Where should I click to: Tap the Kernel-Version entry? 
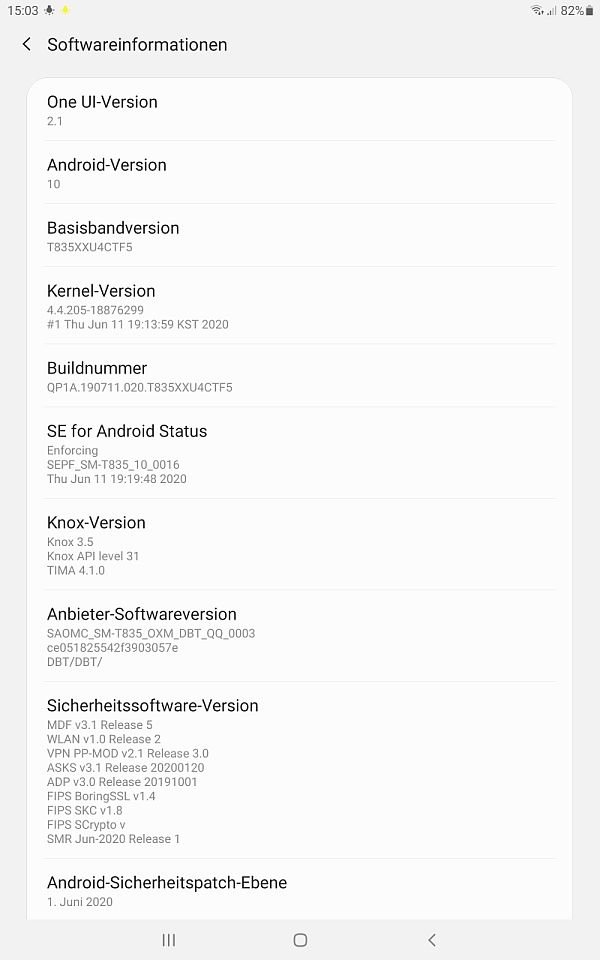[299, 306]
